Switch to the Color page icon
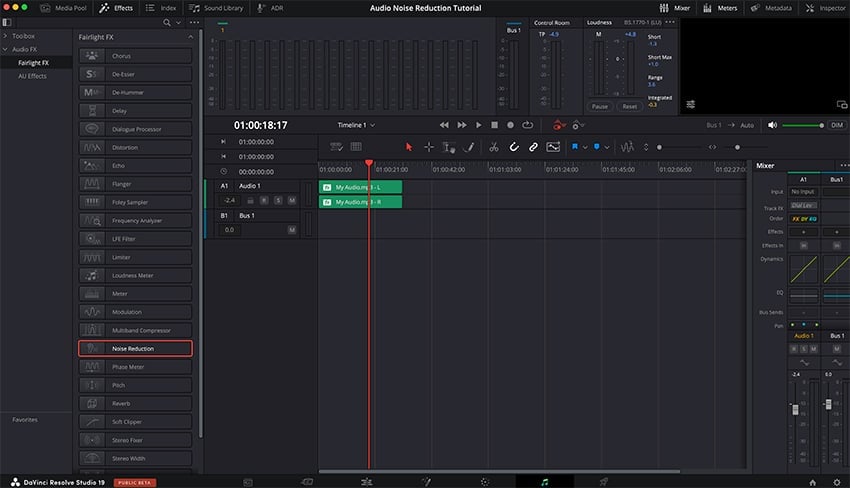850x488 pixels. tap(485, 482)
